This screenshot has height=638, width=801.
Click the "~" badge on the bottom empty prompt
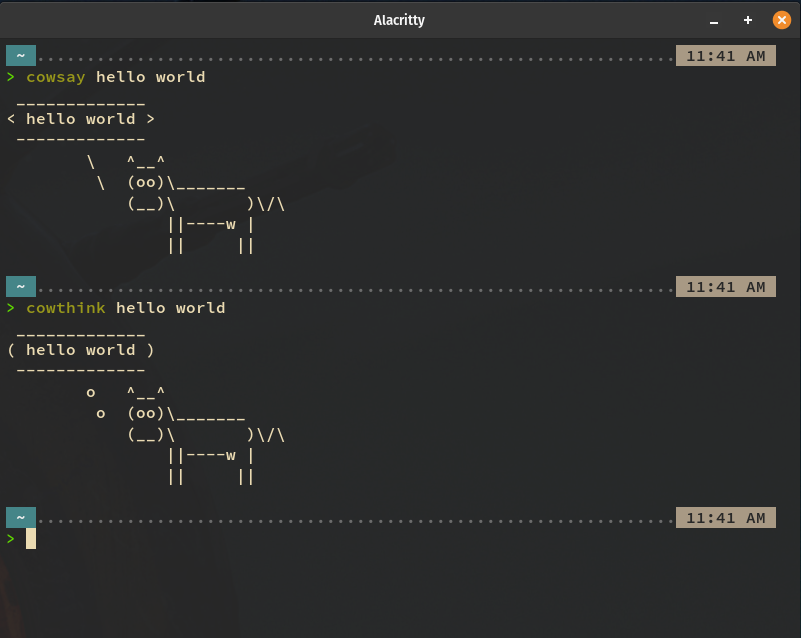click(x=20, y=517)
